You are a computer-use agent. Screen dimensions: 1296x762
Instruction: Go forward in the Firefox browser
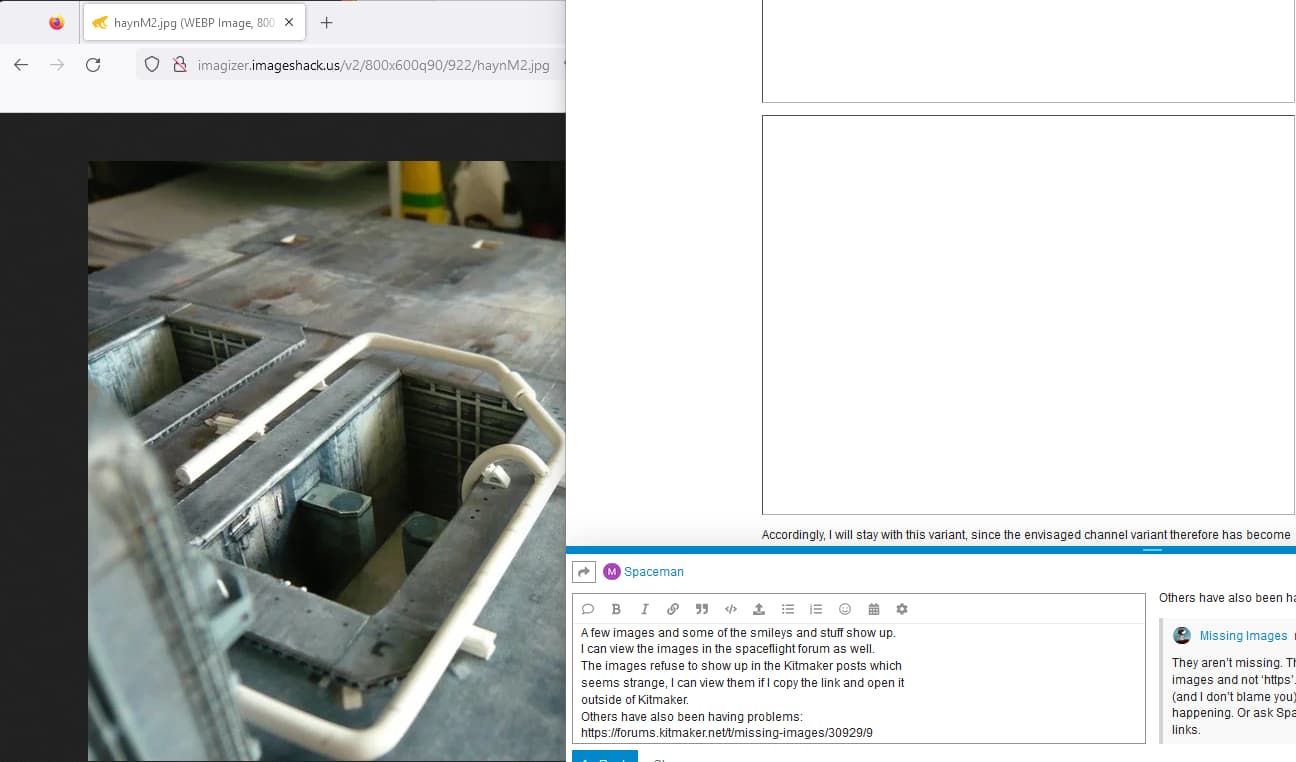tap(57, 65)
